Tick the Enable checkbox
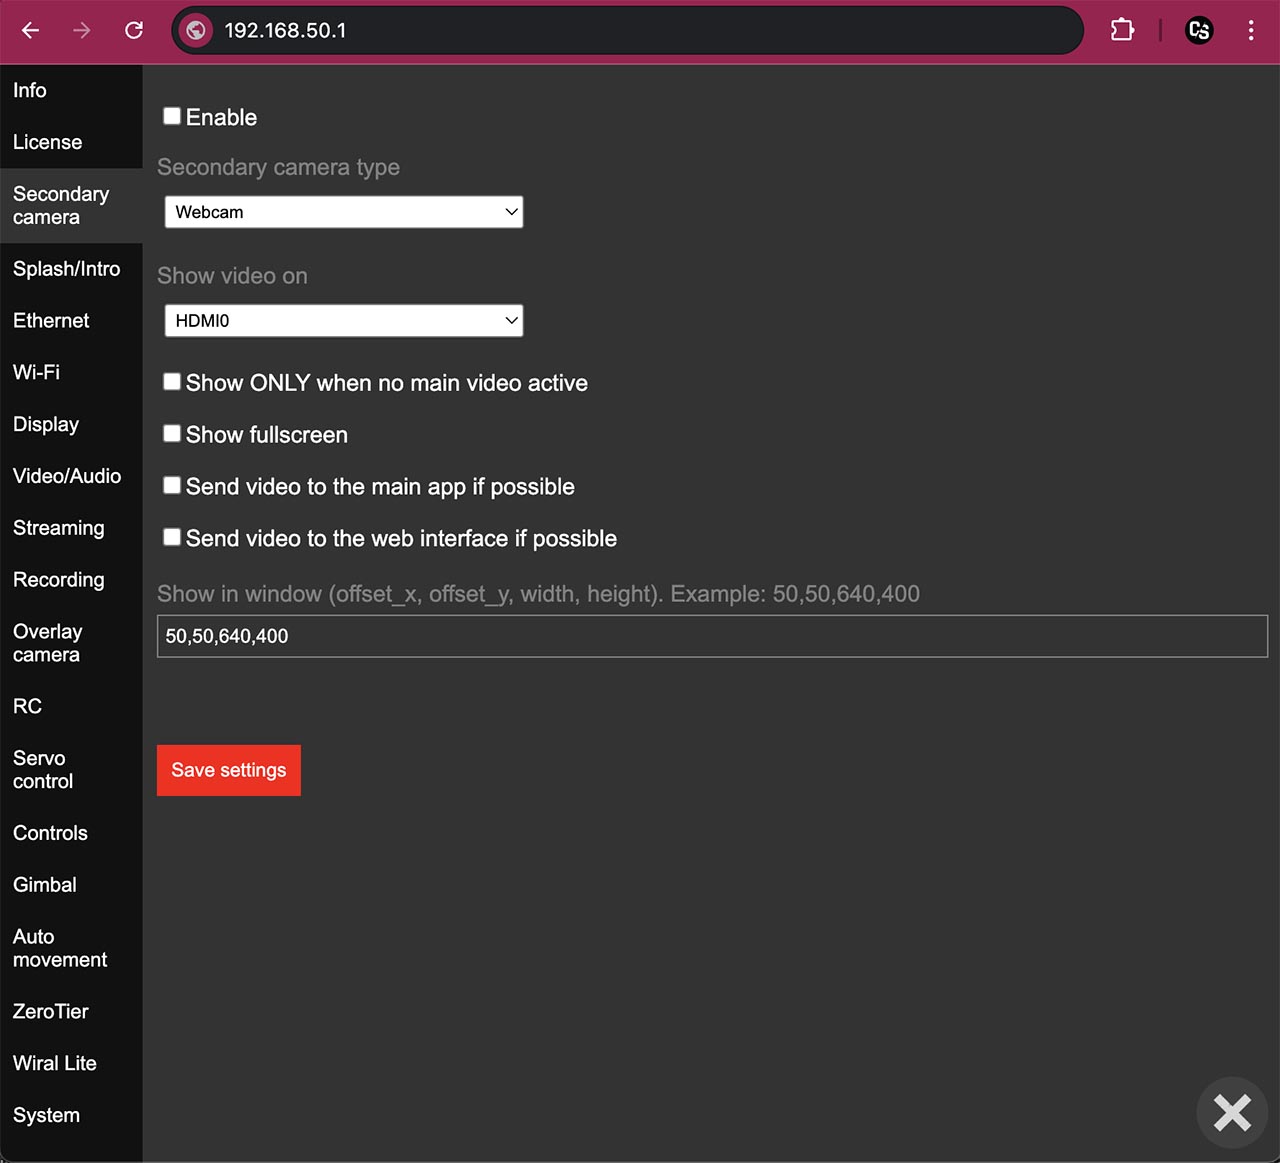This screenshot has height=1163, width=1280. click(172, 116)
